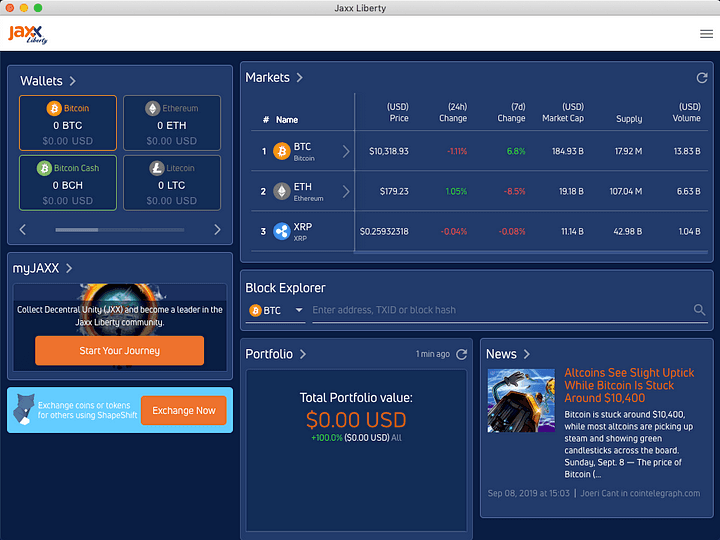Expand the Wallets section chevron

tap(73, 81)
